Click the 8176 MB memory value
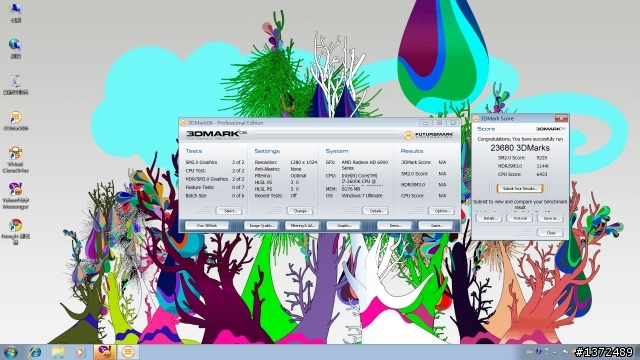 coord(351,189)
